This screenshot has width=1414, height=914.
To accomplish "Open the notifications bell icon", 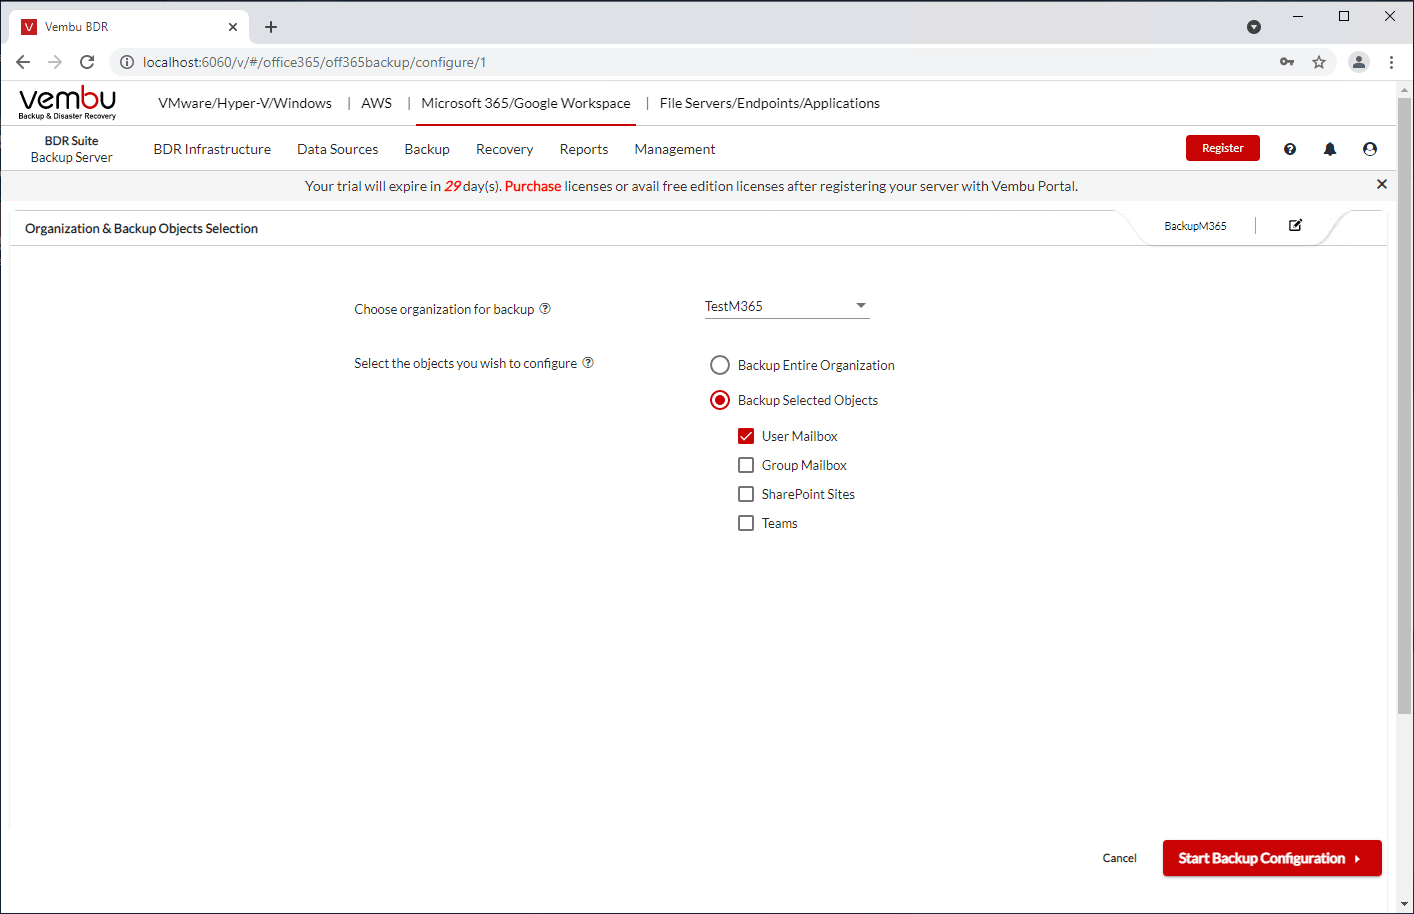I will pyautogui.click(x=1330, y=149).
